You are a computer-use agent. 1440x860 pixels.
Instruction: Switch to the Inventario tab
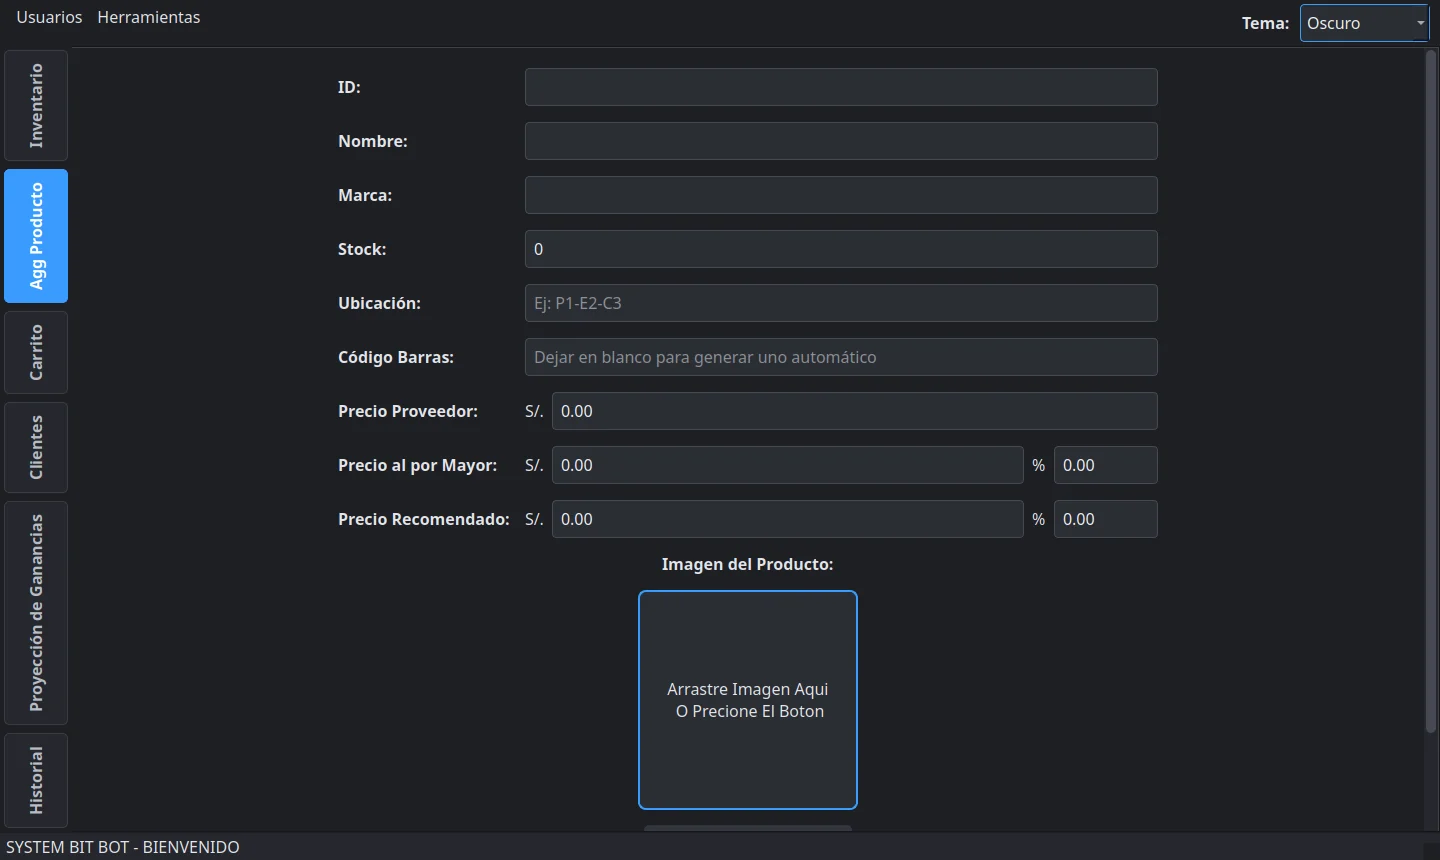pos(36,106)
